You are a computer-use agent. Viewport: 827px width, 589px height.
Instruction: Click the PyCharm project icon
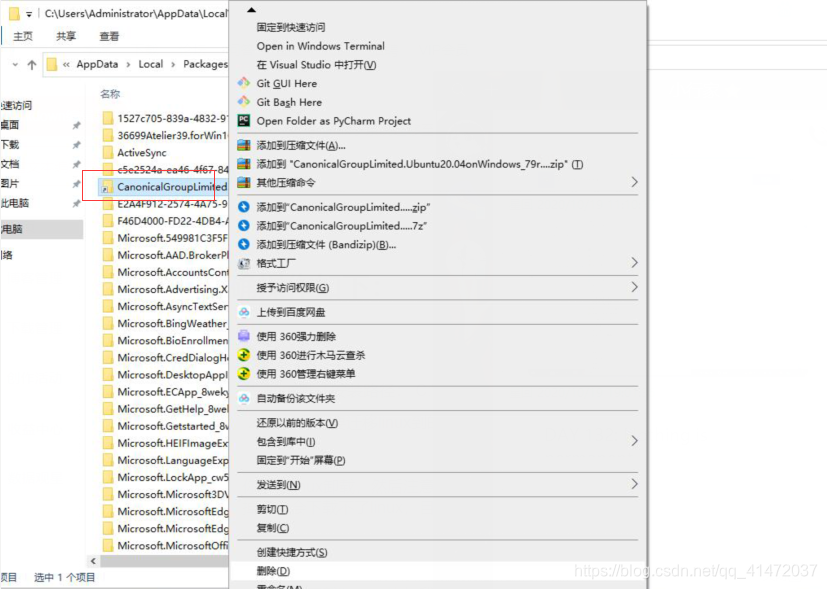click(x=244, y=121)
